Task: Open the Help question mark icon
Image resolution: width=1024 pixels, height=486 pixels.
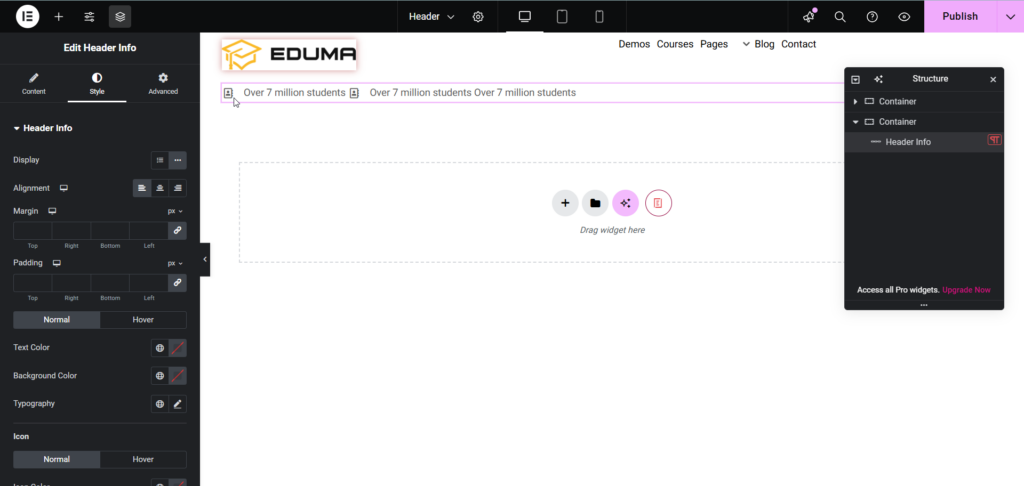Action: click(872, 16)
